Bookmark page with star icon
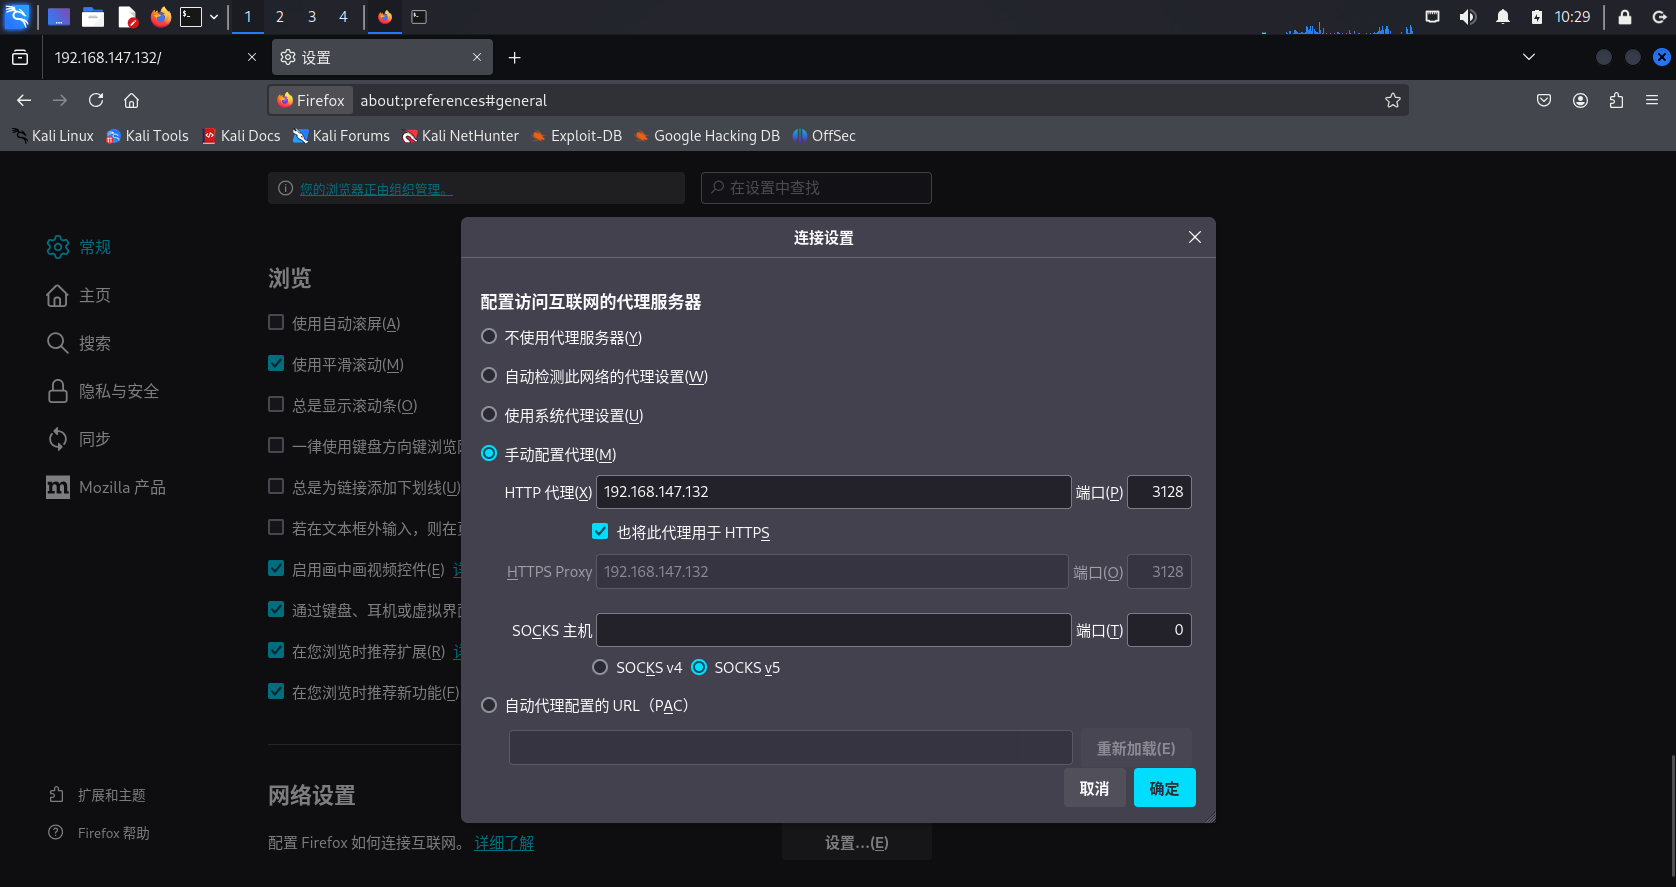 (x=1392, y=100)
